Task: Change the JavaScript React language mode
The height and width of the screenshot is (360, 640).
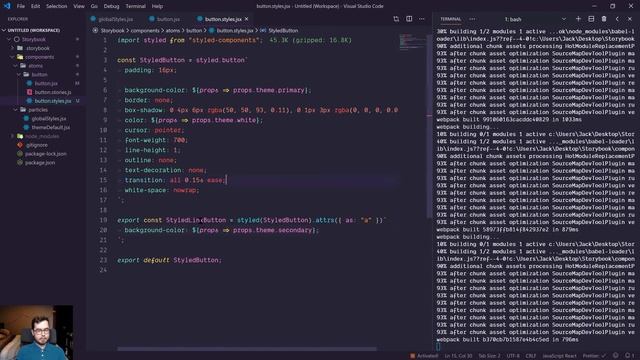Action: (559, 356)
